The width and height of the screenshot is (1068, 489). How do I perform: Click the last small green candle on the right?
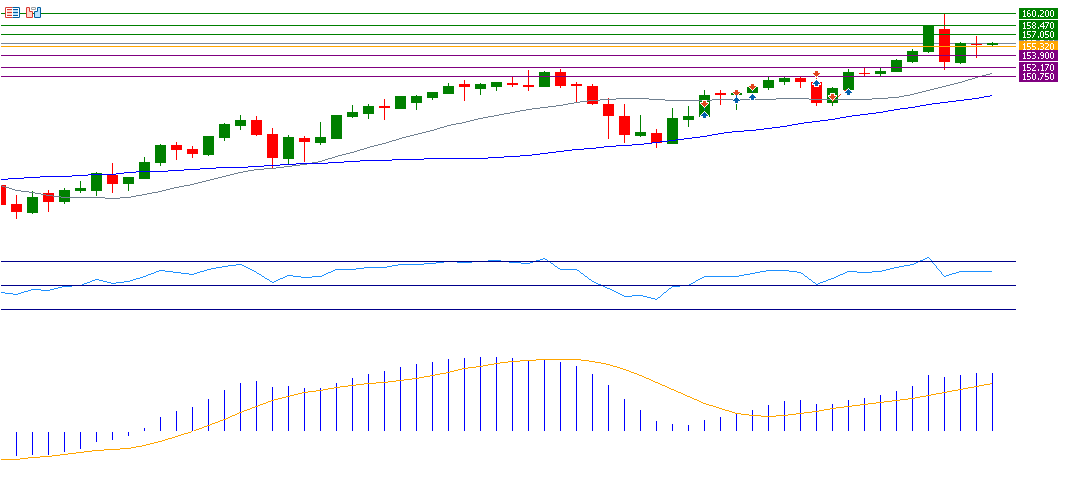tap(993, 44)
